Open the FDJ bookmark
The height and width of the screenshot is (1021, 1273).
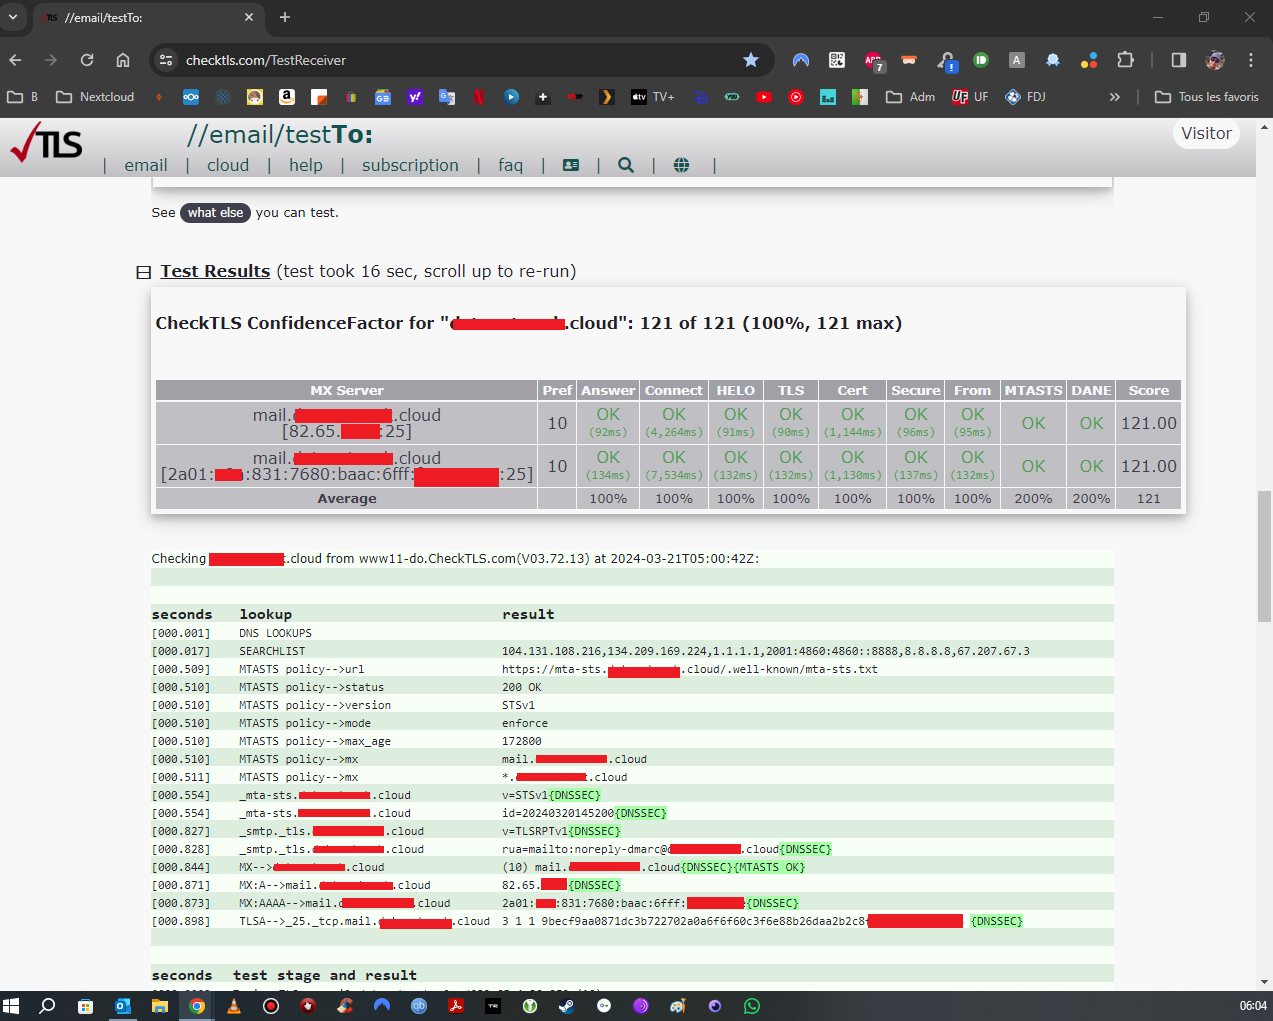pos(1026,97)
